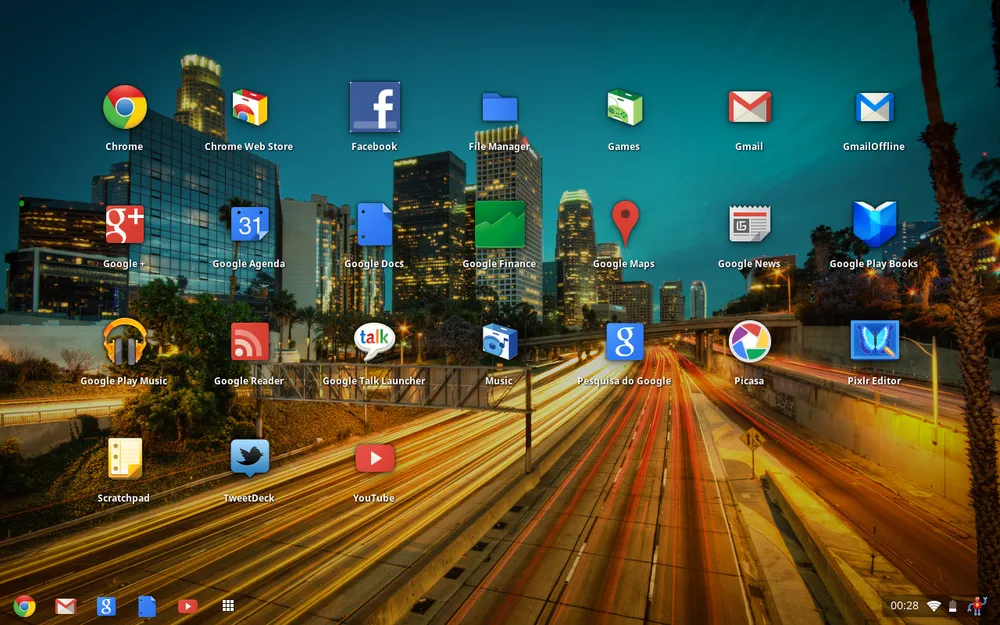This screenshot has height=625, width=1000.
Task: Launch the Facebook app icon
Action: coord(374,108)
